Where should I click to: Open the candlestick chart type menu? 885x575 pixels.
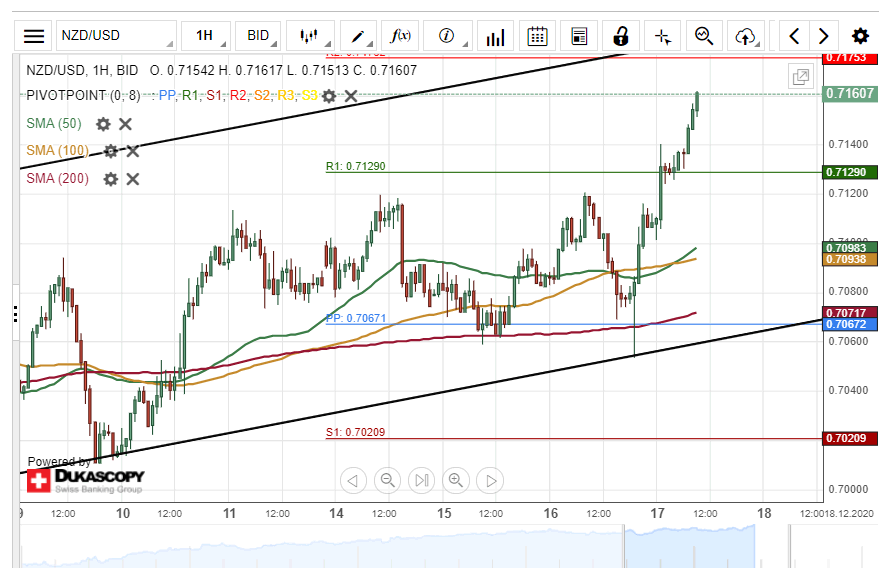[310, 36]
